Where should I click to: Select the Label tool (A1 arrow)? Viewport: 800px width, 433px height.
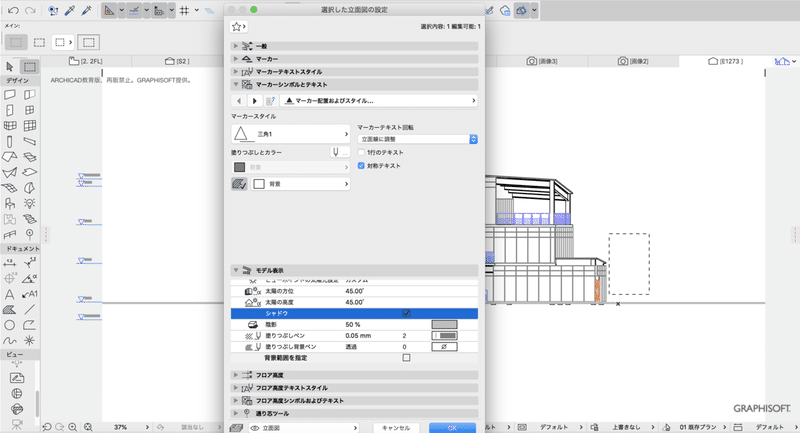30,294
